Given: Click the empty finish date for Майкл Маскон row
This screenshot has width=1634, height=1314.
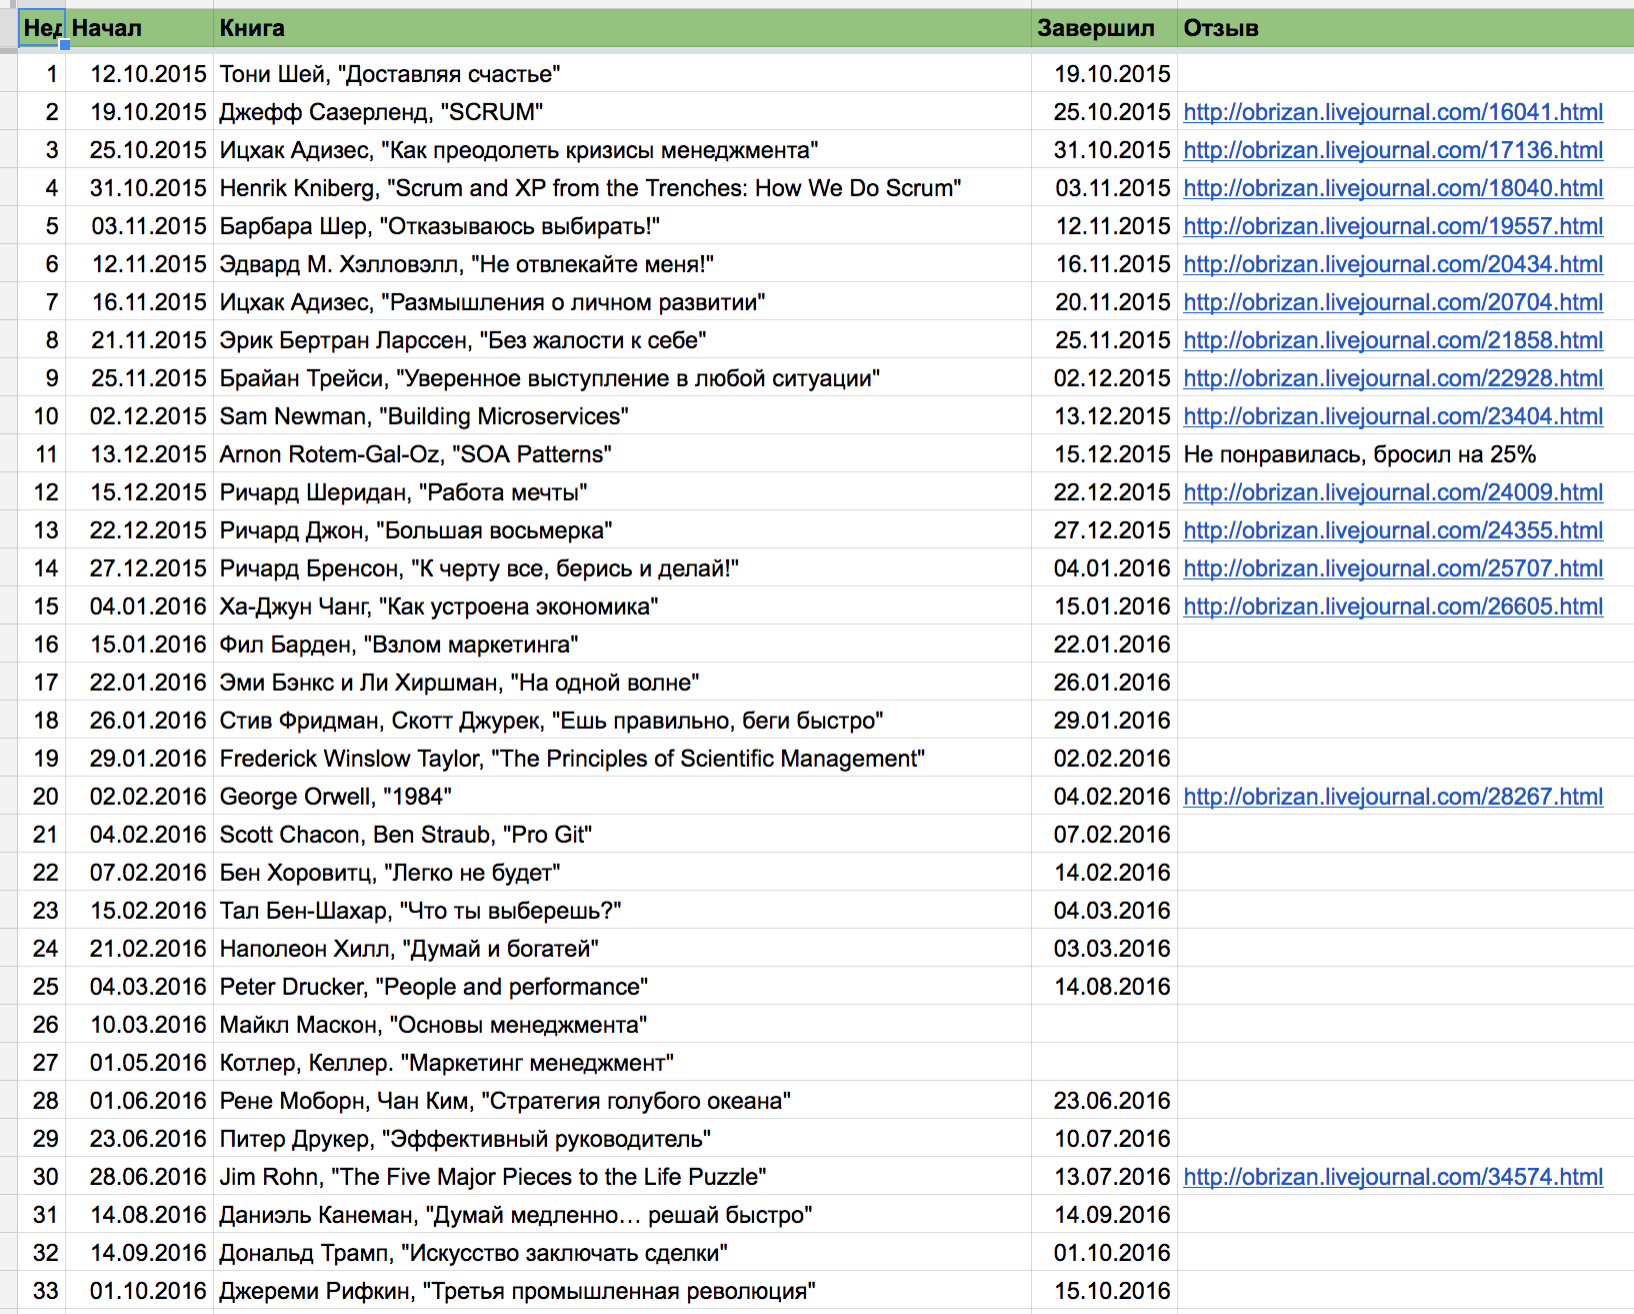Looking at the screenshot, I should (1104, 1025).
